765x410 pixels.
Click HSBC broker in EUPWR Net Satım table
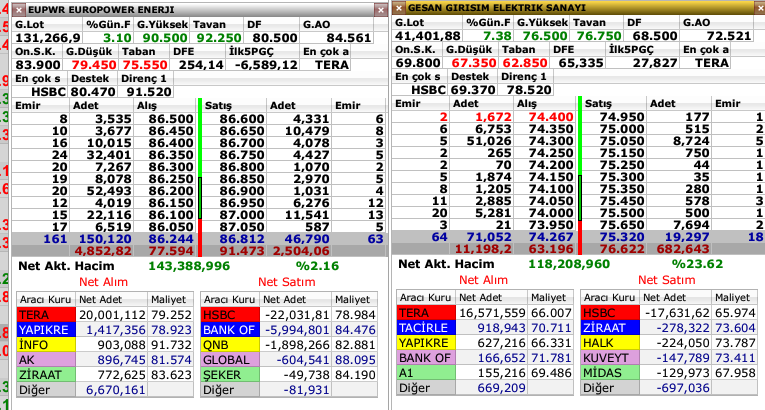click(x=230, y=315)
